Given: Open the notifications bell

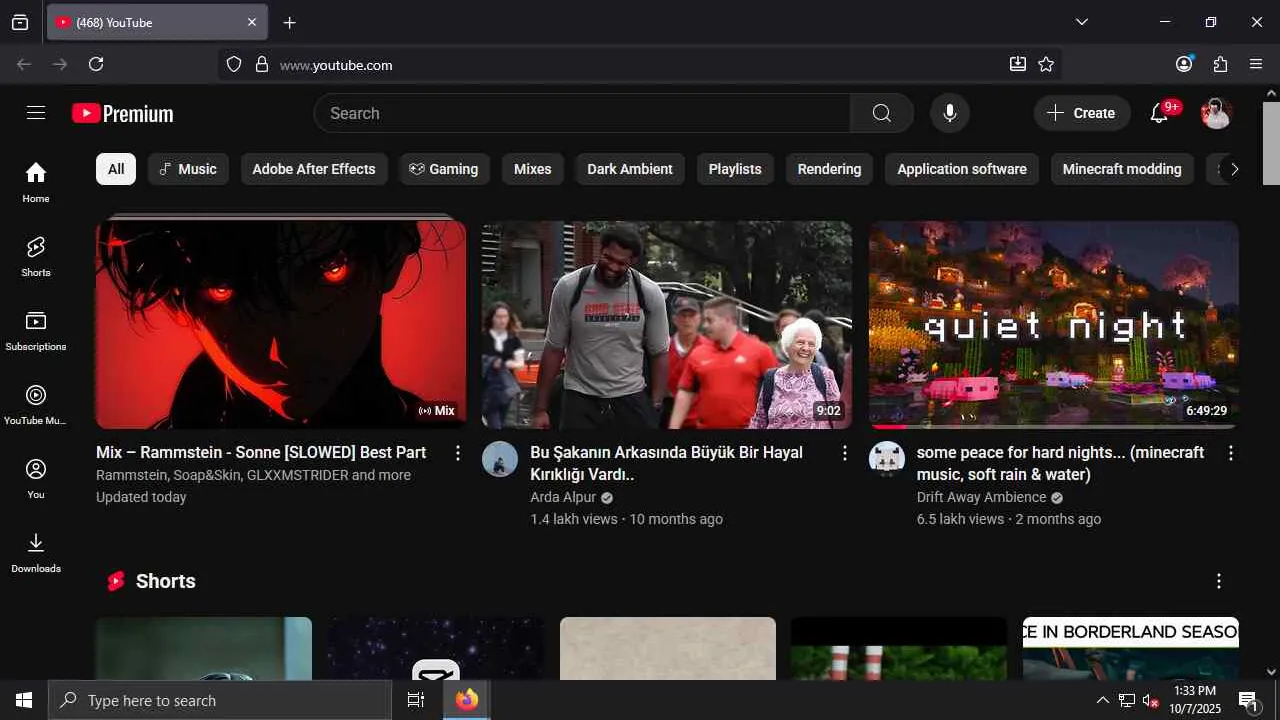Looking at the screenshot, I should click(x=1160, y=113).
